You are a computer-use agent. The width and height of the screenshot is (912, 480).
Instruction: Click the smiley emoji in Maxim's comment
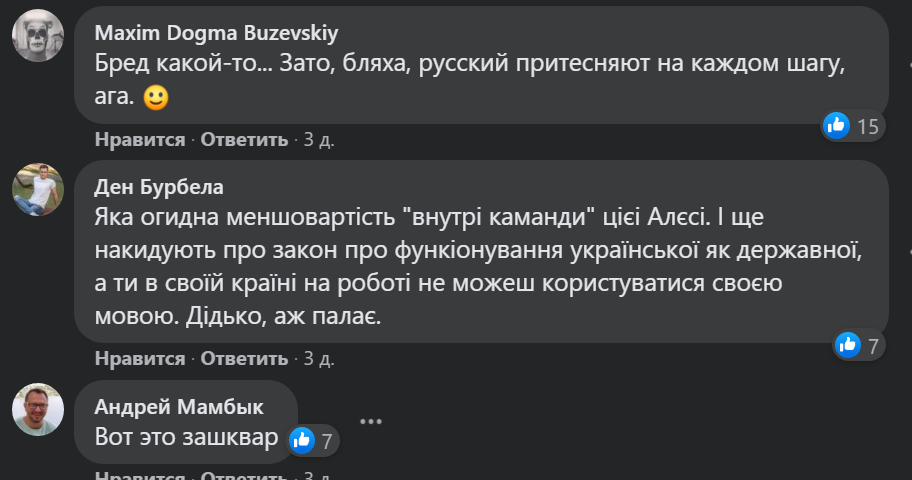[155, 98]
